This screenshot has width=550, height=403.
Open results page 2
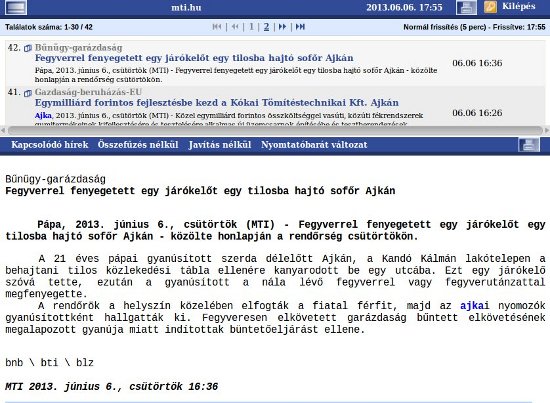pos(267,27)
